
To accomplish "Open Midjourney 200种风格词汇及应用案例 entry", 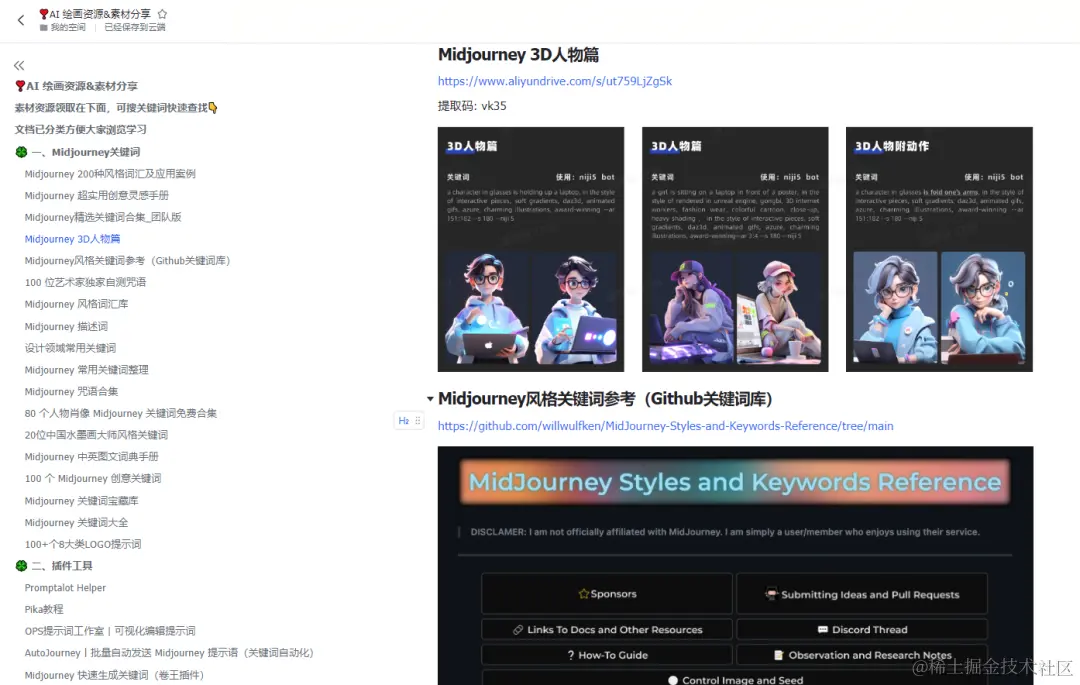I will coord(110,173).
